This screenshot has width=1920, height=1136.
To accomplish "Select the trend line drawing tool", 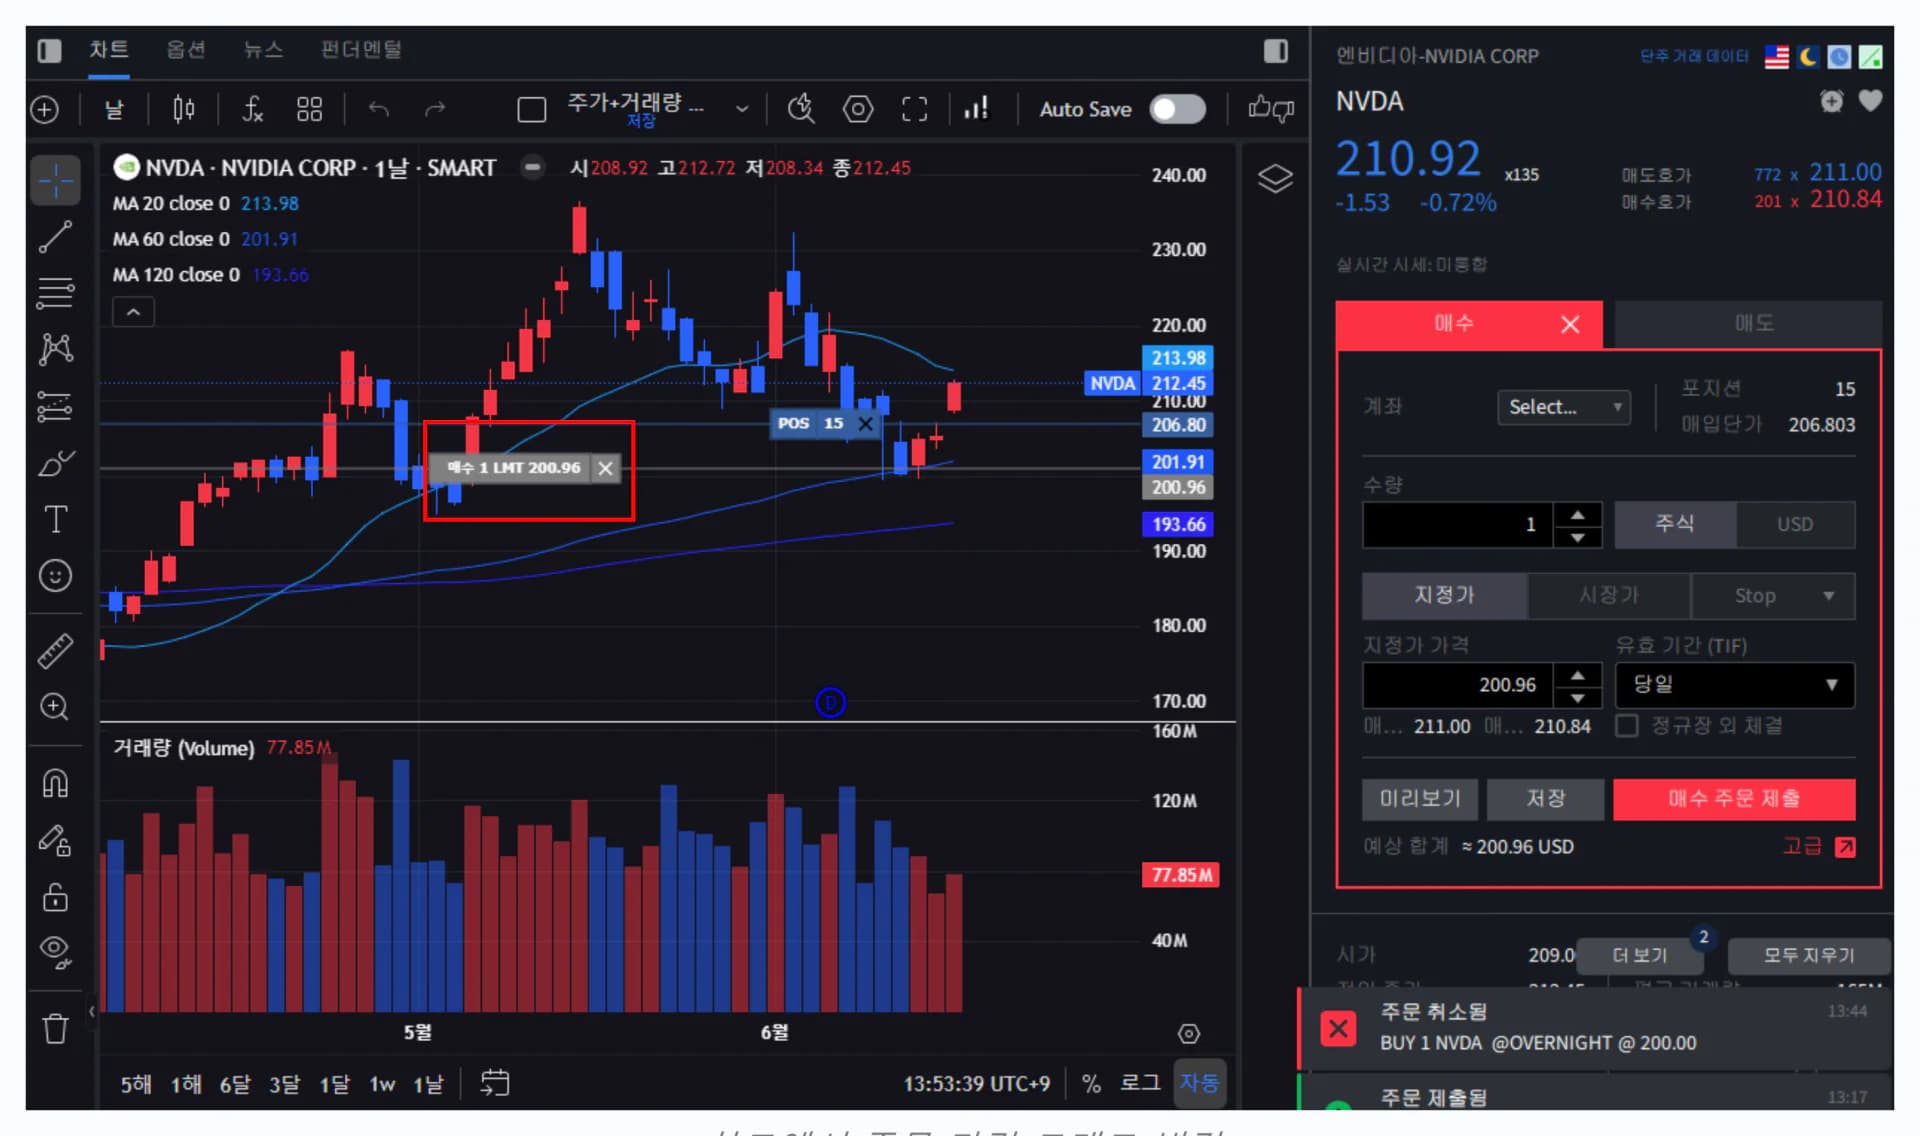I will [56, 237].
